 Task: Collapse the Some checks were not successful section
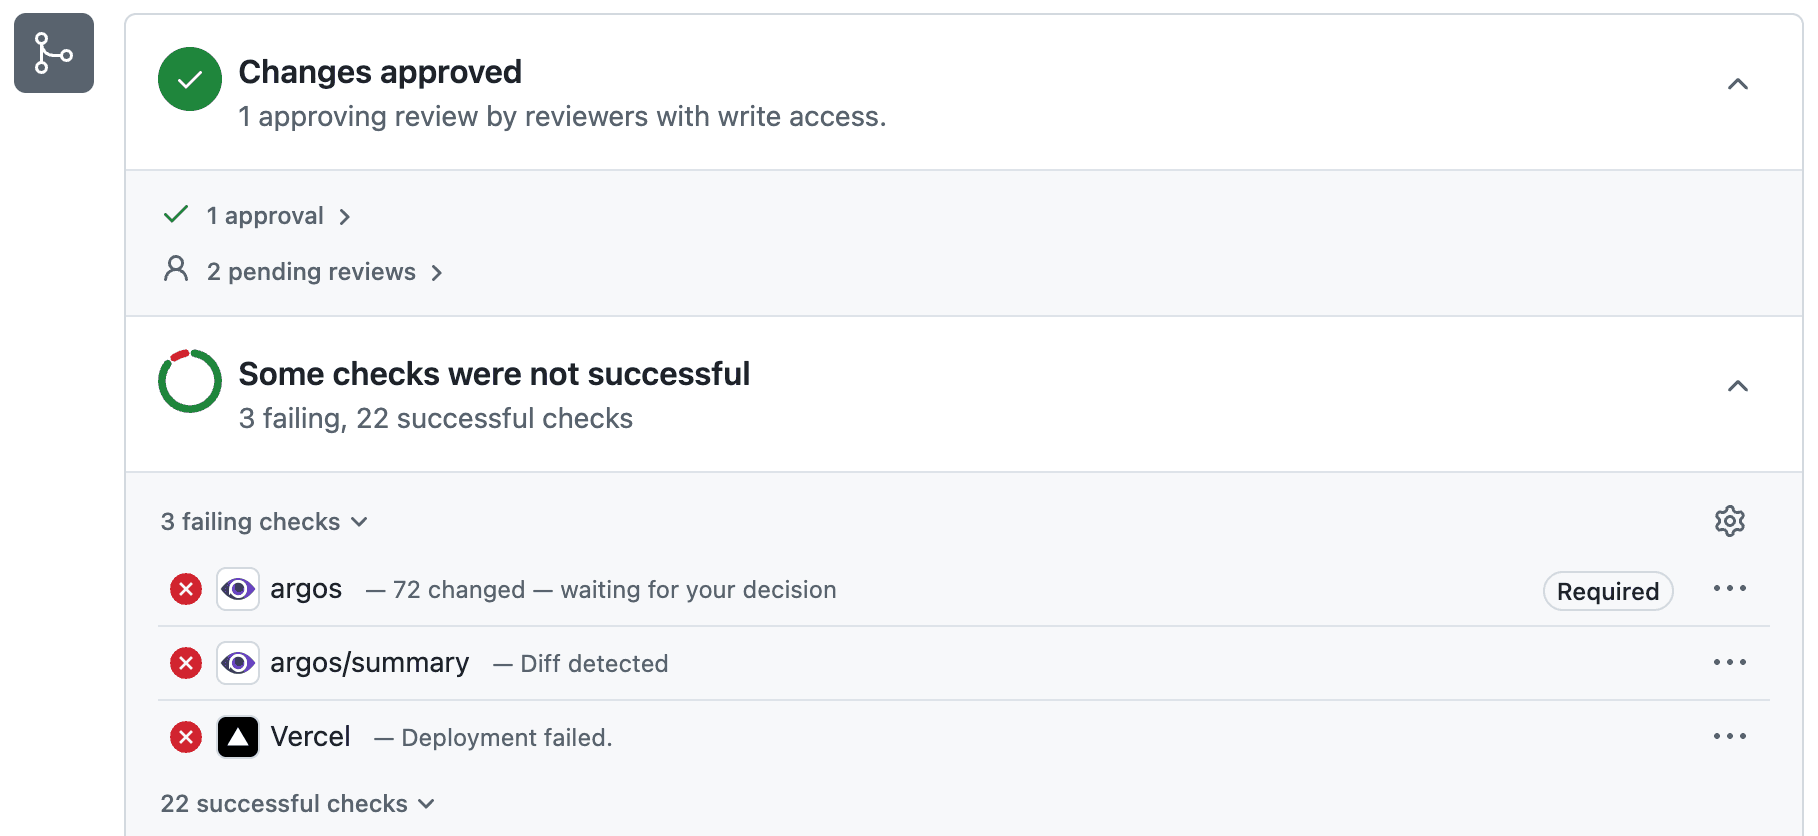click(x=1739, y=386)
